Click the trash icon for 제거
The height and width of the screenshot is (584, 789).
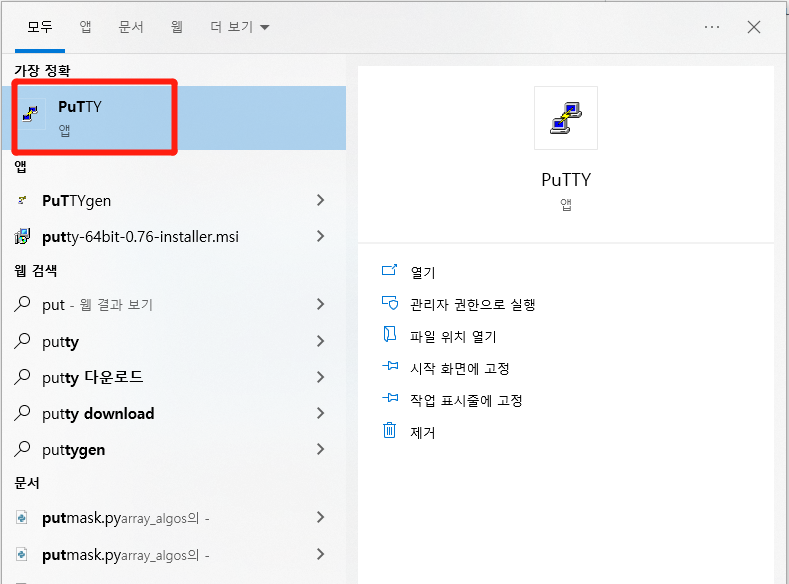(x=389, y=431)
